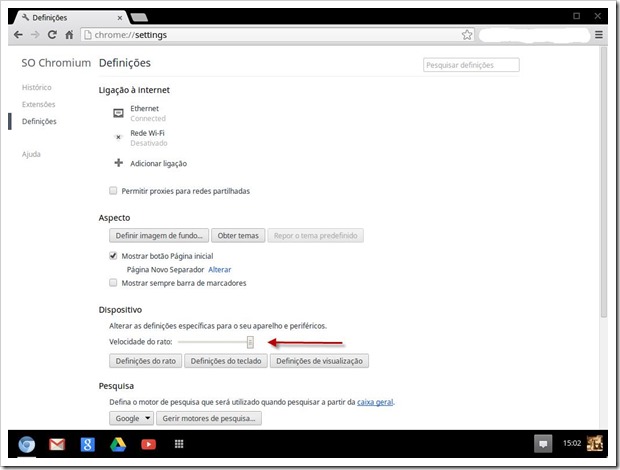Viewport: 620px width, 470px height.
Task: Select the Ethernet connection icon
Action: [x=118, y=113]
